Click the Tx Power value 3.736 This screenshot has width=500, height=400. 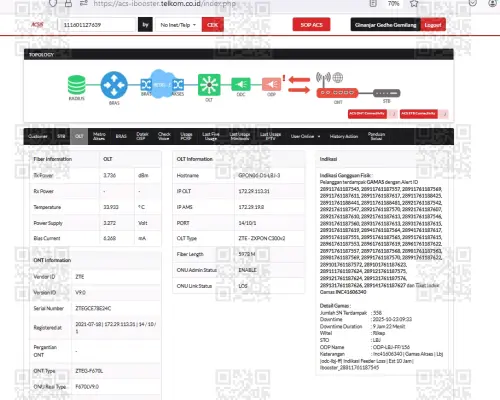pos(109,175)
